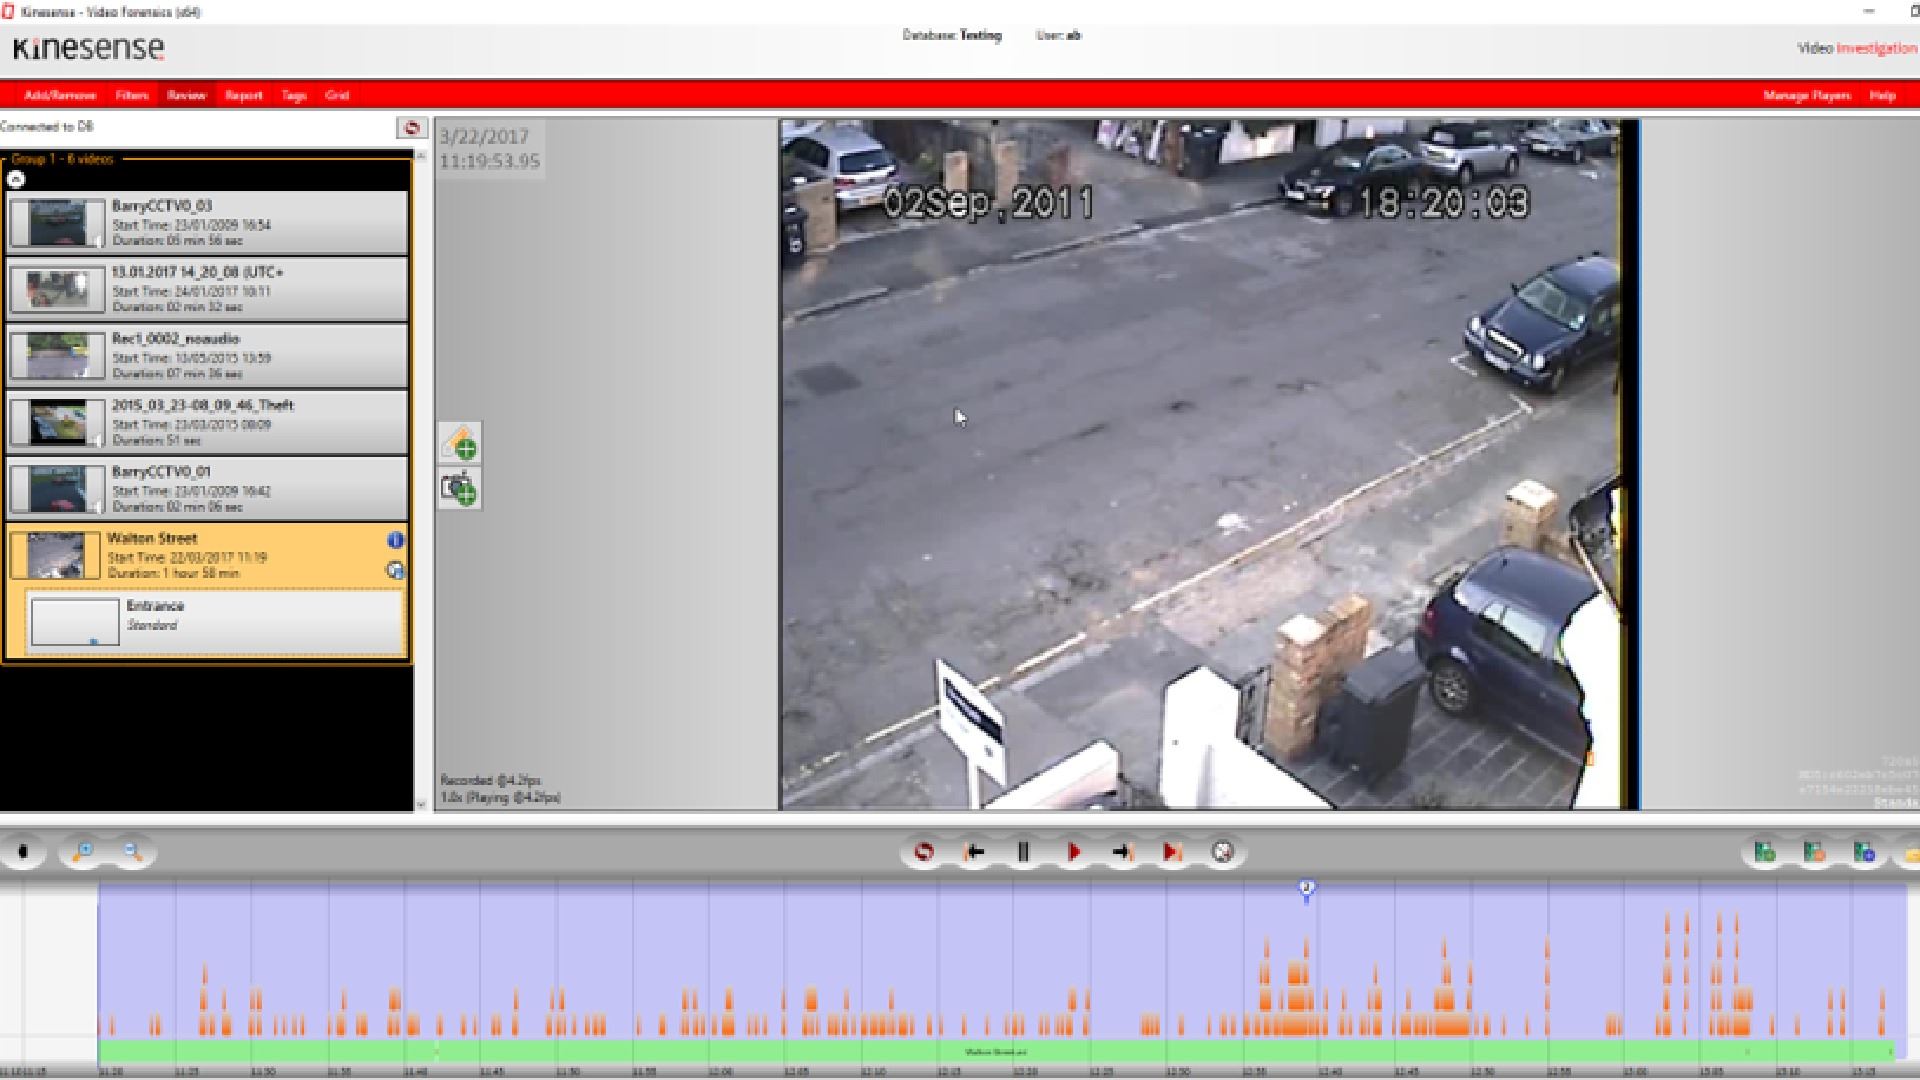1920x1080 pixels.
Task: Switch to the Review tab
Action: (186, 95)
